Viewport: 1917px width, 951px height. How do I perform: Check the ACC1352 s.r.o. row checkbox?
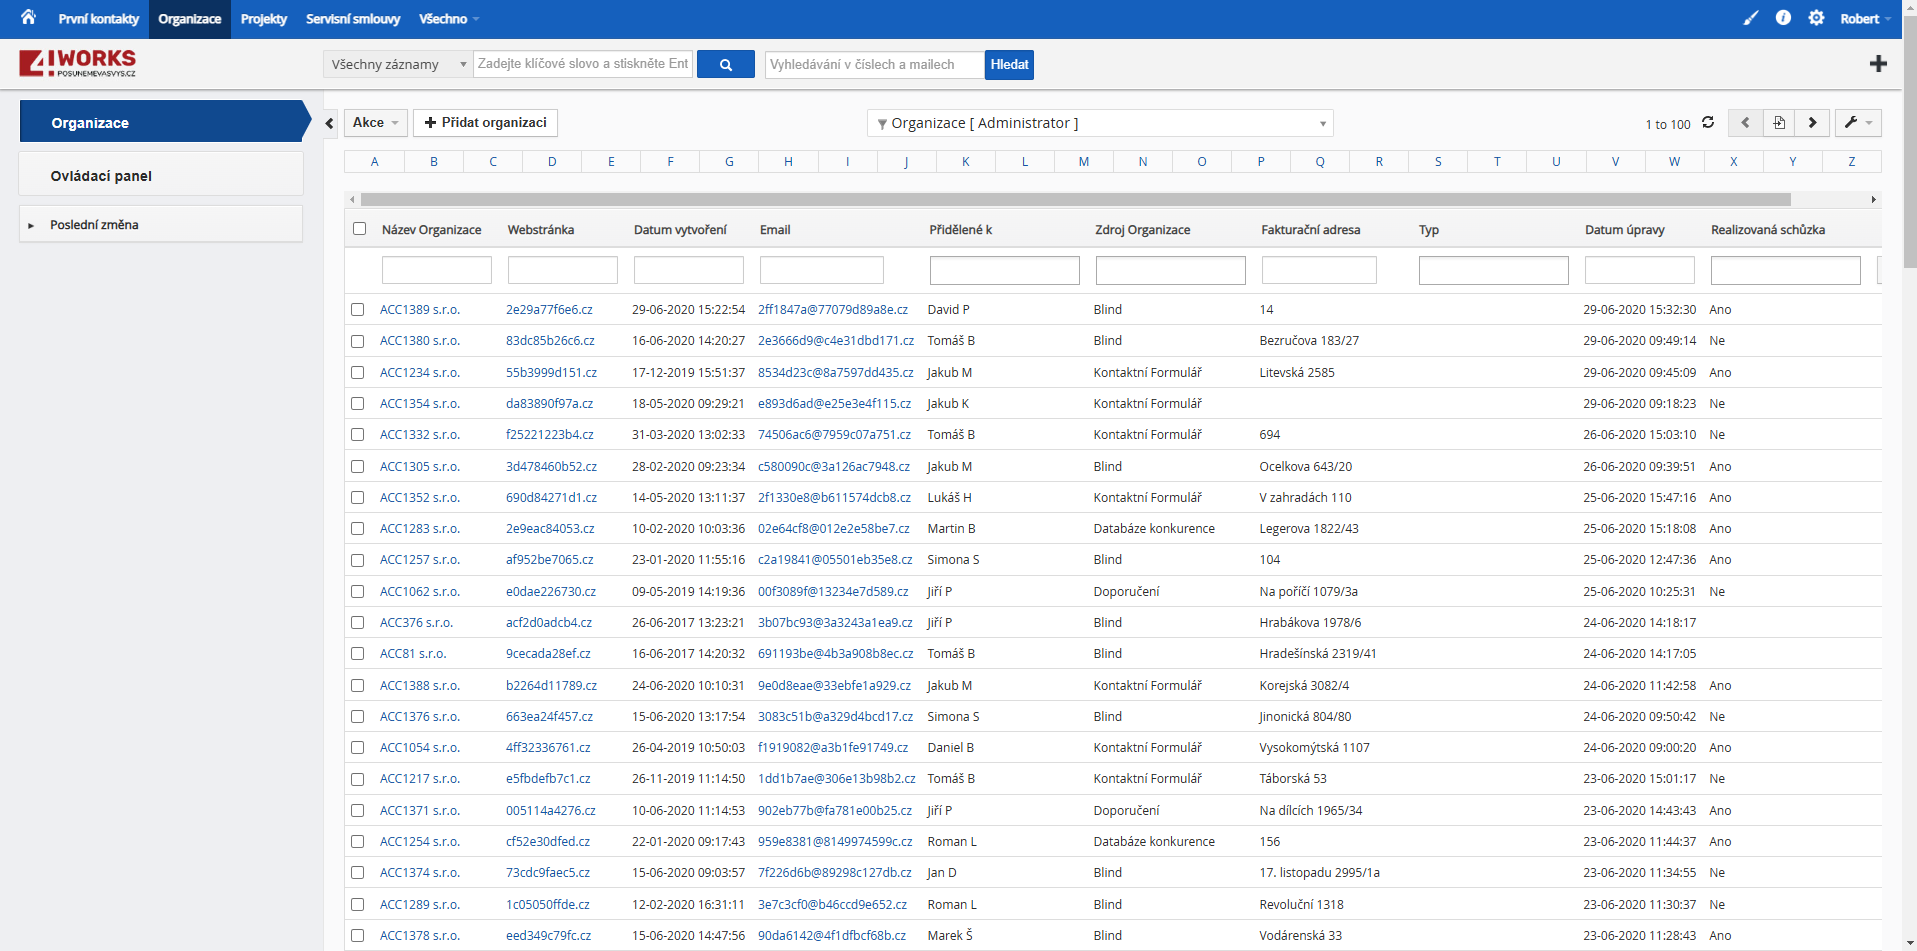point(357,498)
